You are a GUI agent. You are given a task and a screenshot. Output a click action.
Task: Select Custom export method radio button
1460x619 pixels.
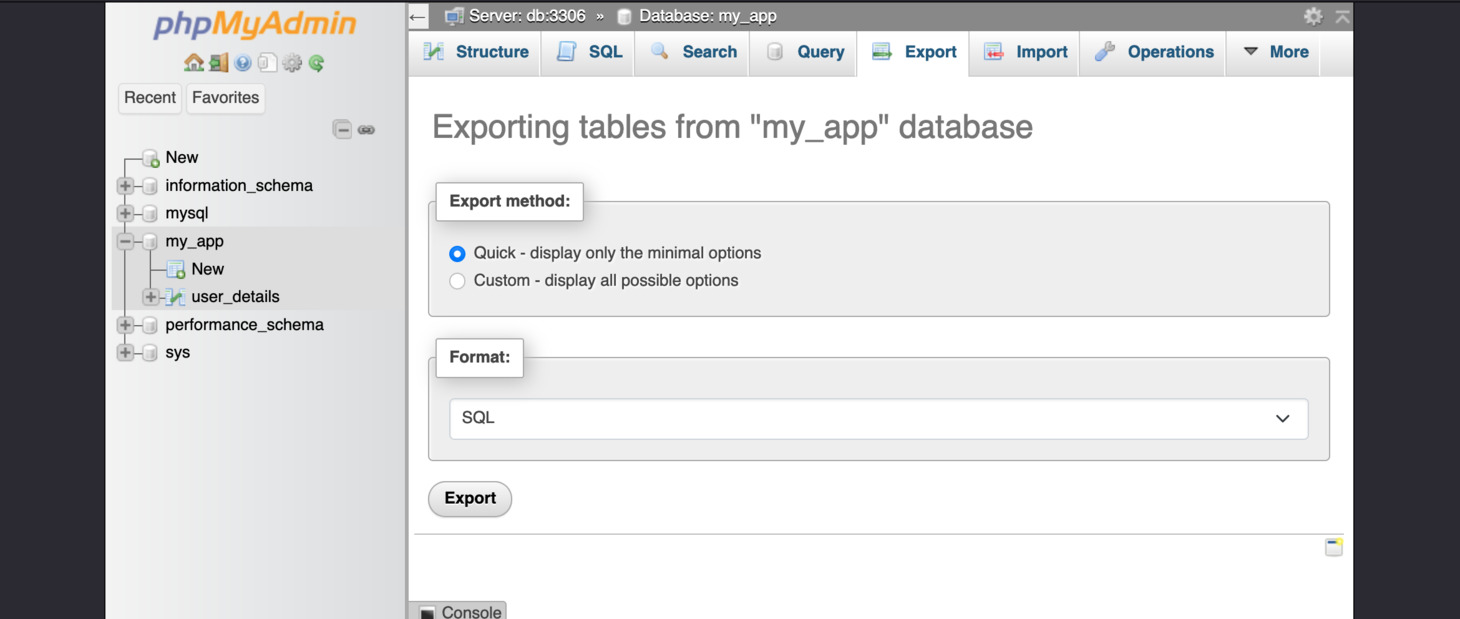point(457,281)
